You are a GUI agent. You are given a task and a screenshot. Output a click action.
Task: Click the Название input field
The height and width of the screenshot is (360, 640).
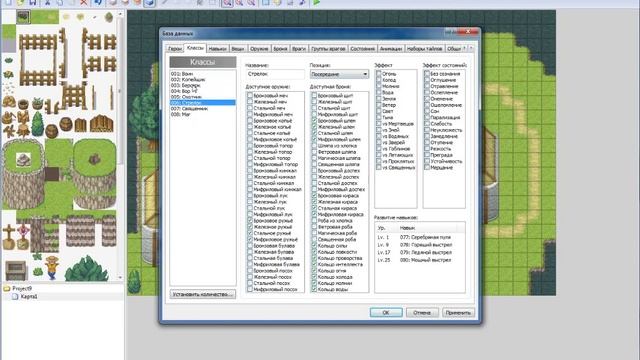tap(275, 74)
